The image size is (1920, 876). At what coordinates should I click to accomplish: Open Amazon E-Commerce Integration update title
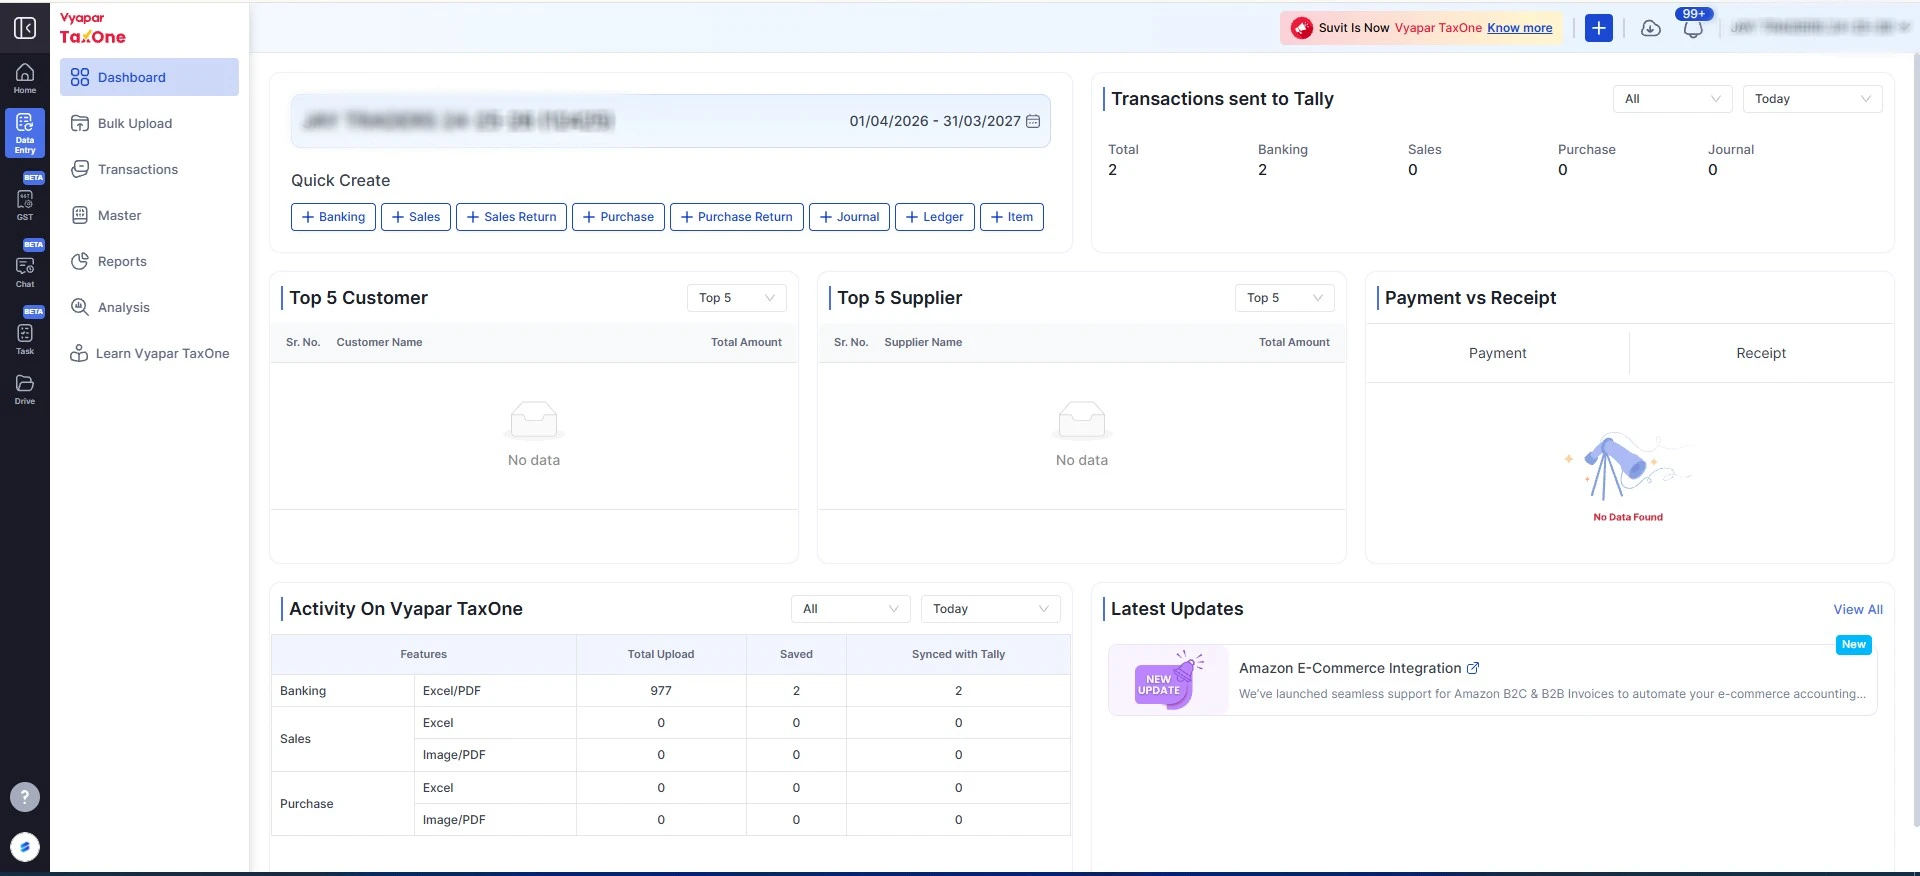coord(1350,668)
